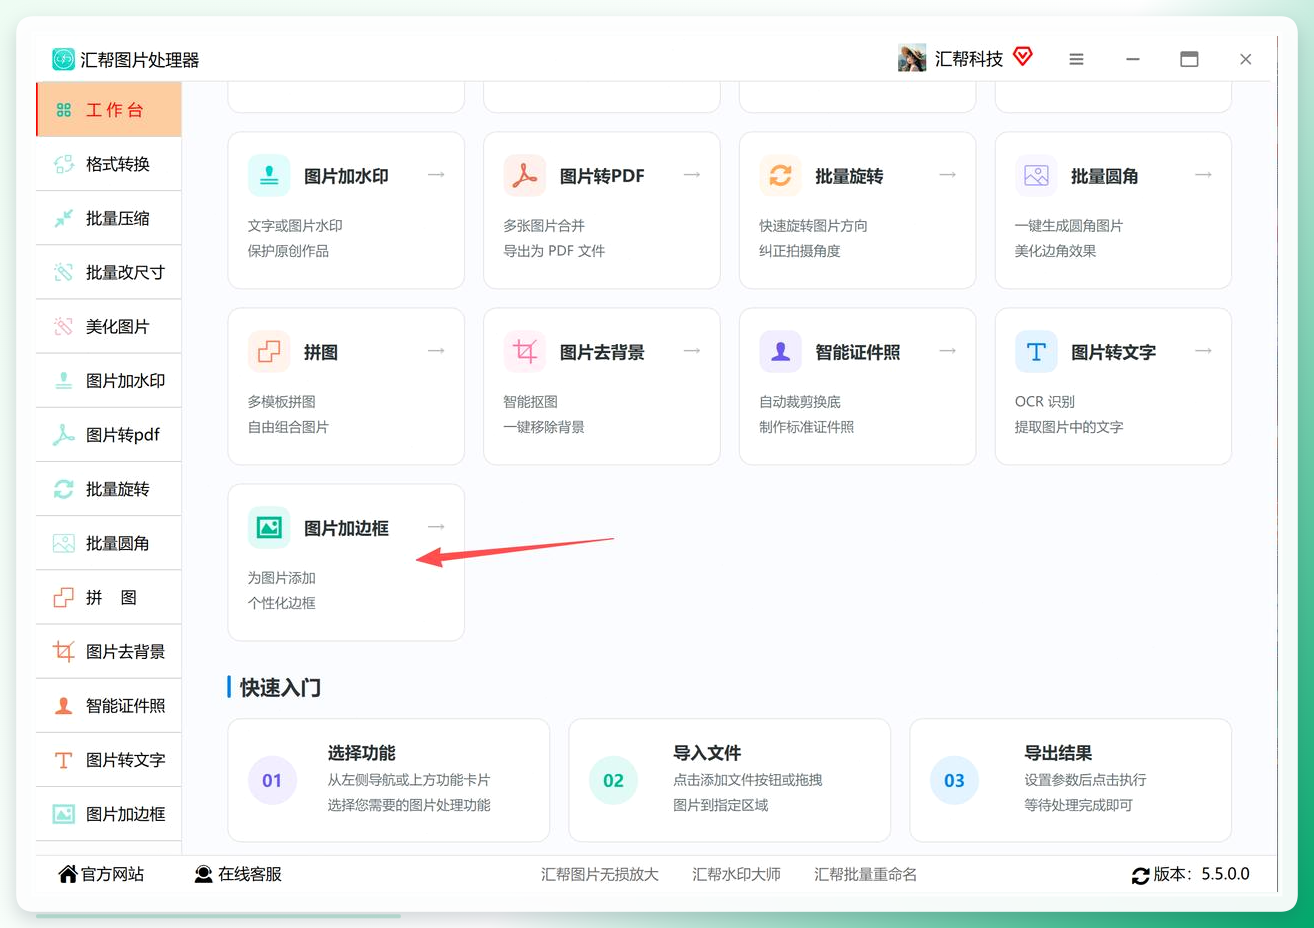Click the 快速入门 heading
This screenshot has width=1314, height=928.
point(280,687)
